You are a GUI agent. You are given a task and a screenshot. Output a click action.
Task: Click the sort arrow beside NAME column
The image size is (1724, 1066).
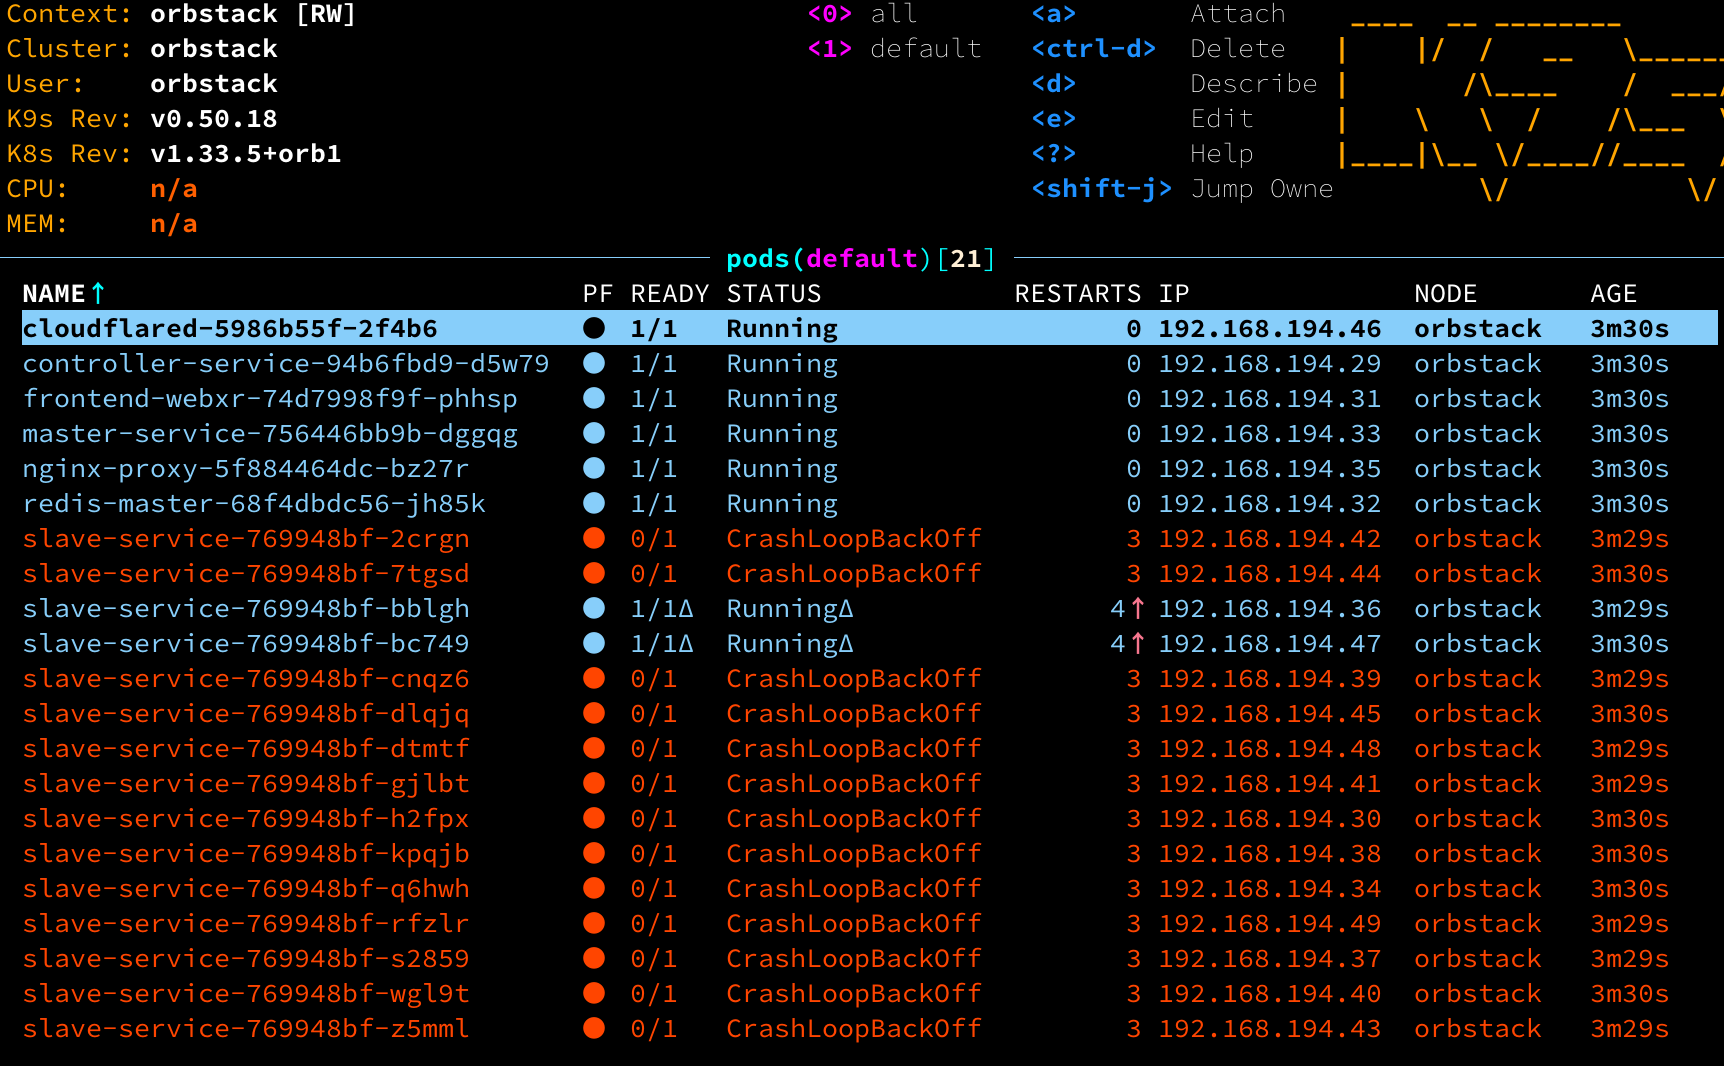(98, 293)
